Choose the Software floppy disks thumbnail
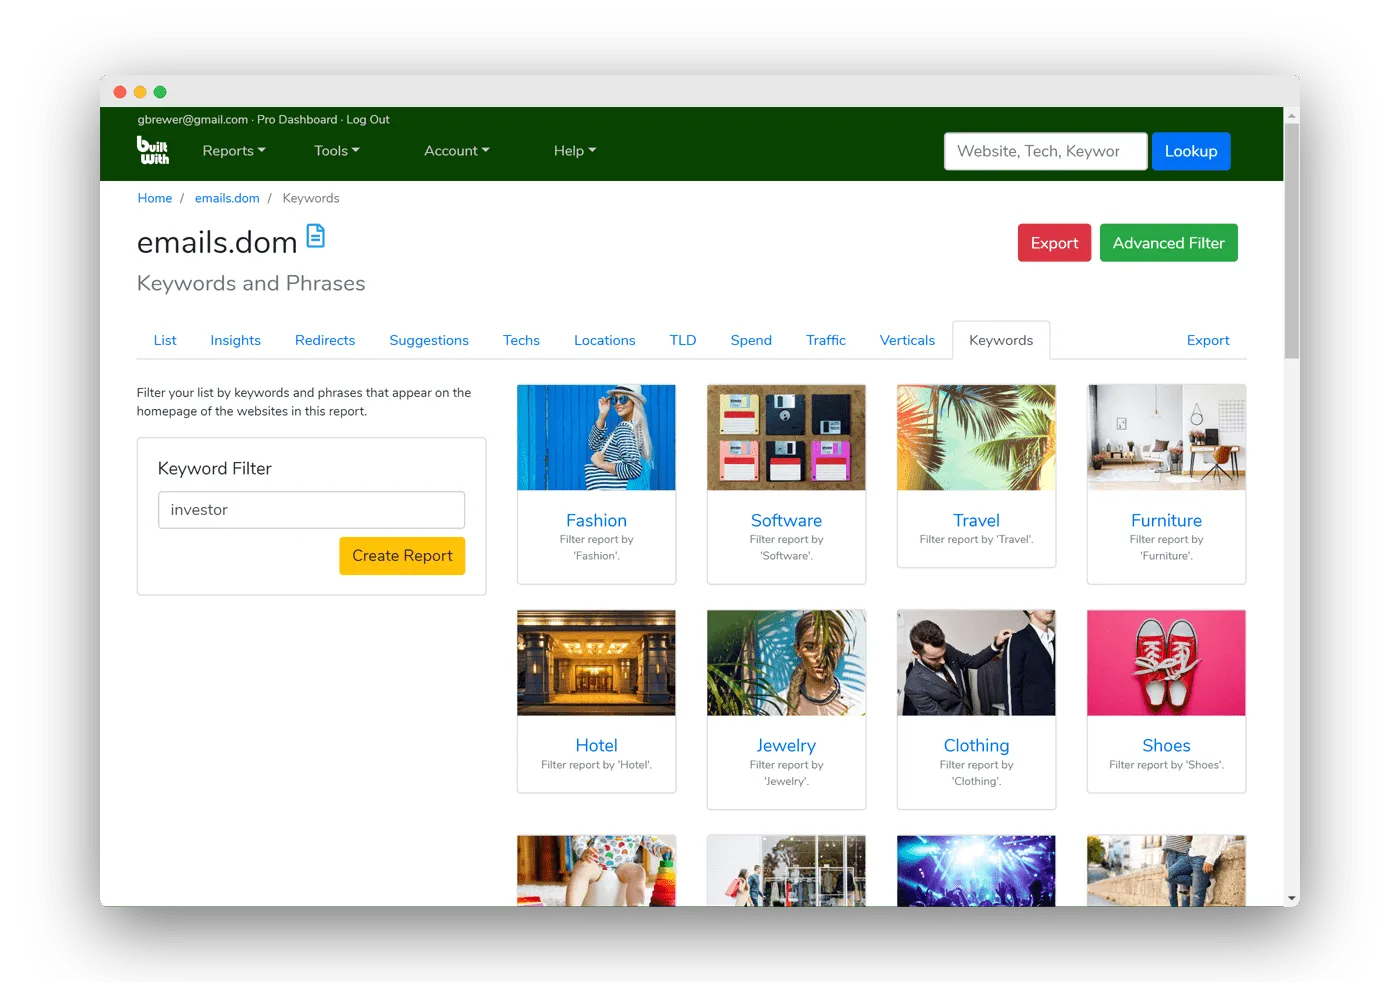1400x982 pixels. tap(786, 438)
